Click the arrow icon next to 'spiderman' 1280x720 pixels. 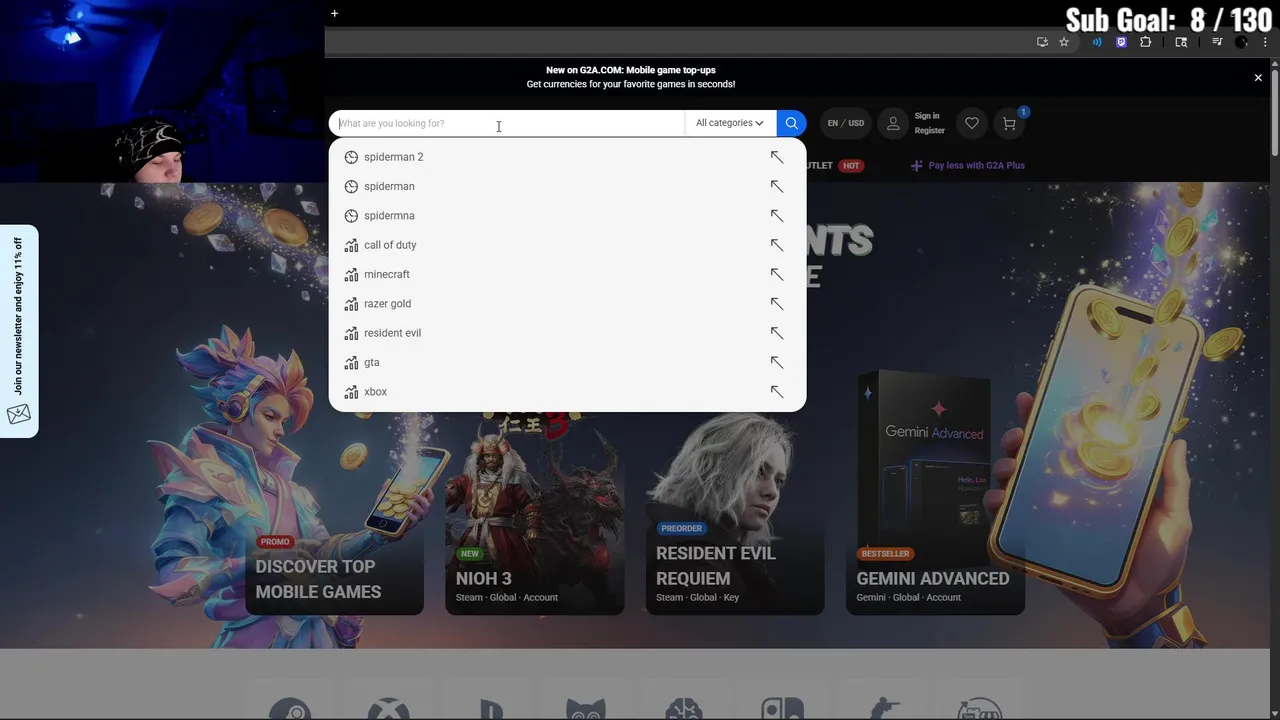[776, 186]
